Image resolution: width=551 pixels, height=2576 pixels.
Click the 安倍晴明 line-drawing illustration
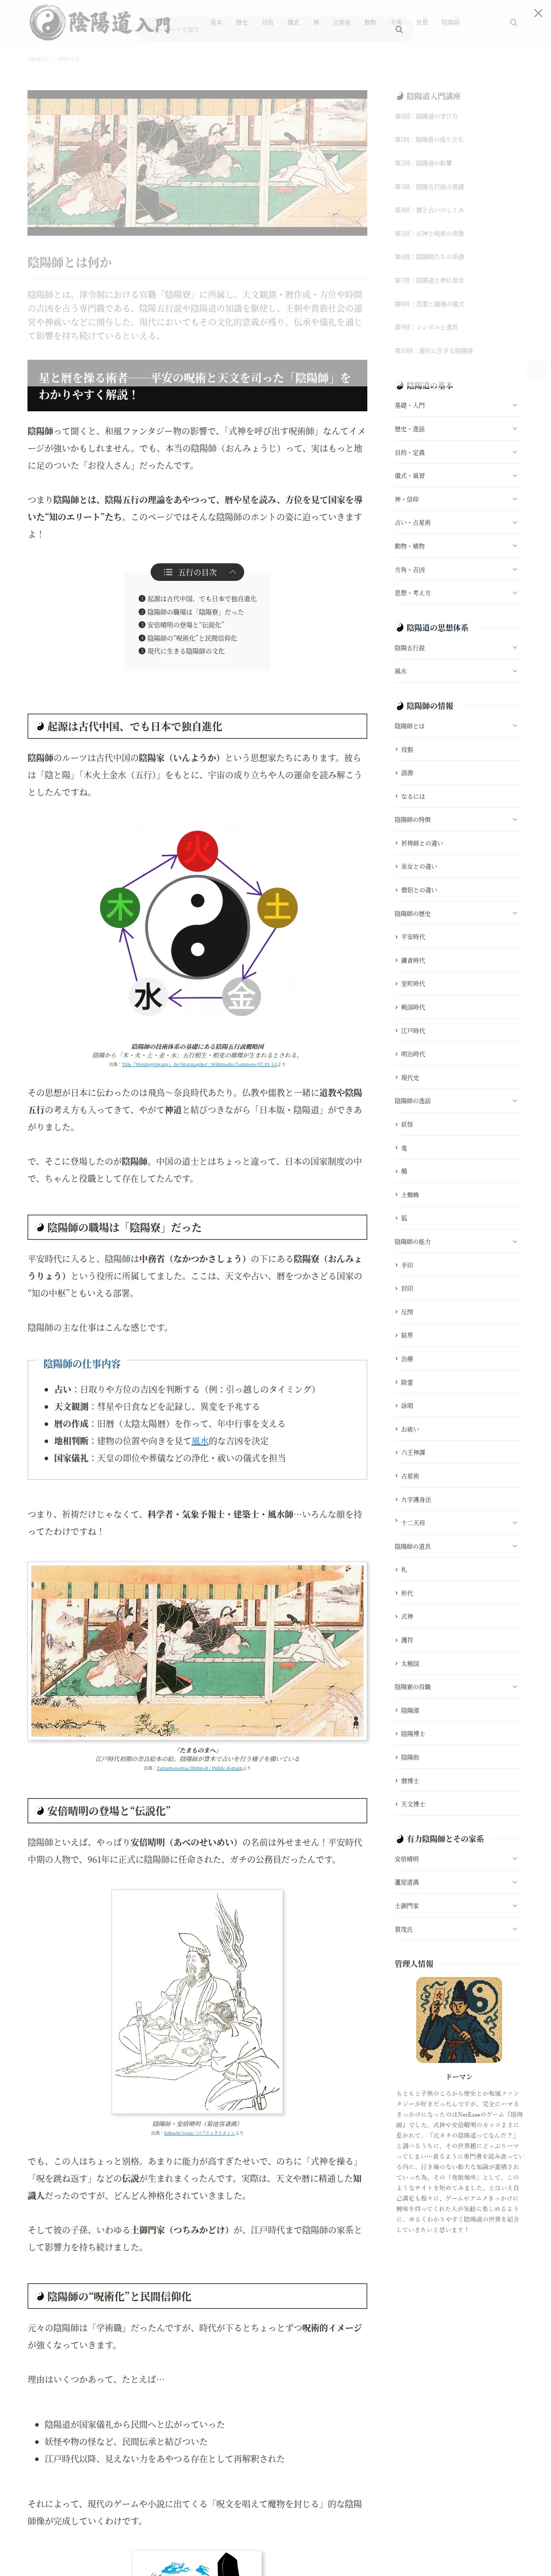197,2001
